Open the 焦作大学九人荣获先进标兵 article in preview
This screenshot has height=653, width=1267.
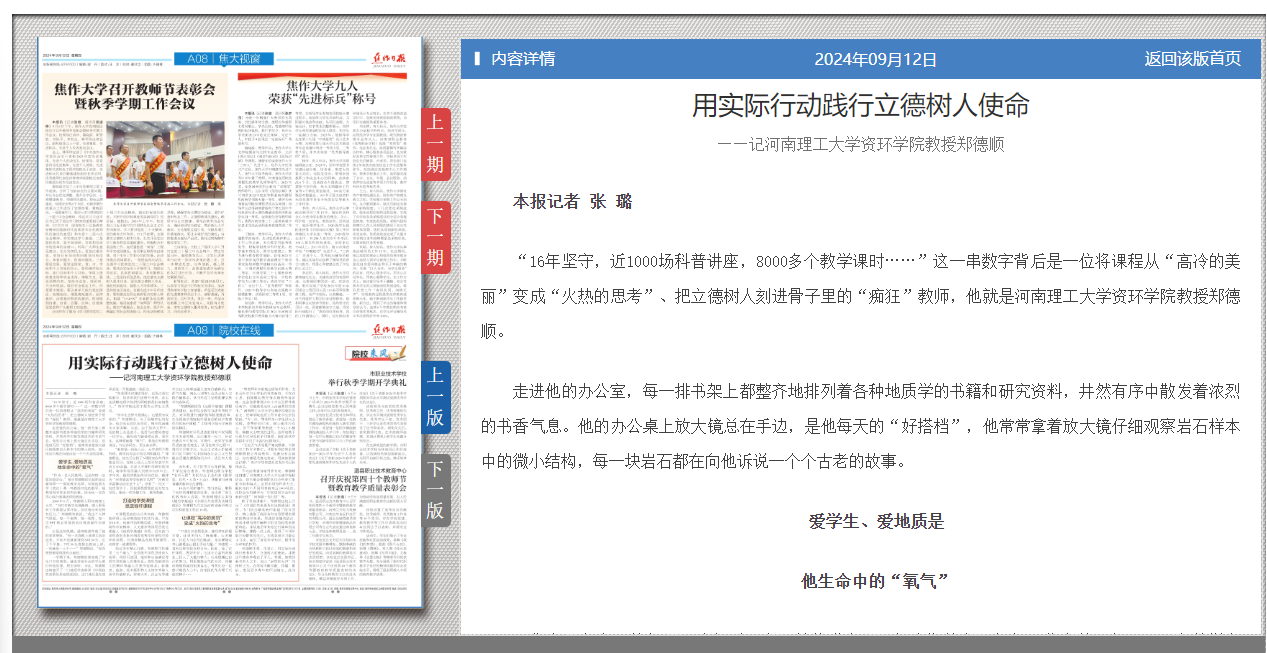(x=321, y=92)
